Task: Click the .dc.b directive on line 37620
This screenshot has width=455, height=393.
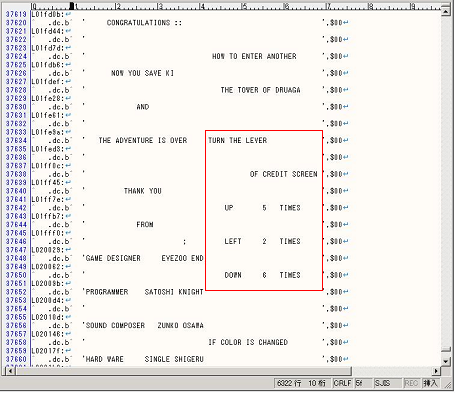Action: 58,23
